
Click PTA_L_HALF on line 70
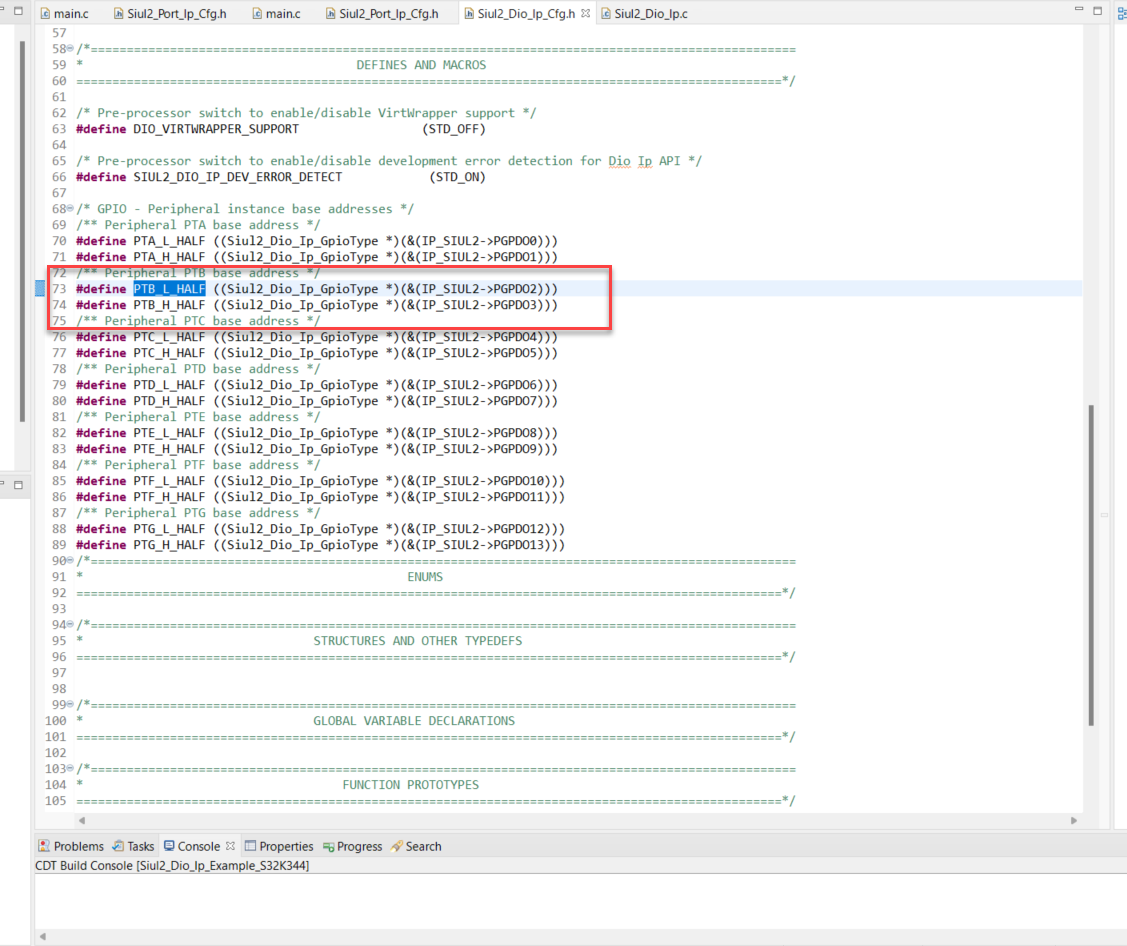170,241
